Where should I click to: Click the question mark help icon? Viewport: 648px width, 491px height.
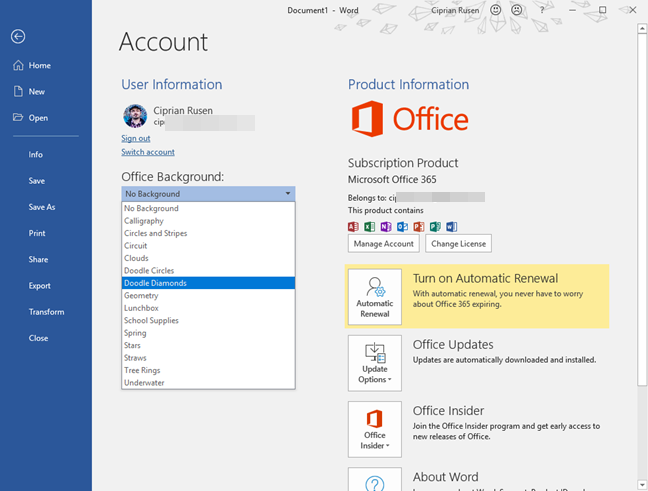542,10
